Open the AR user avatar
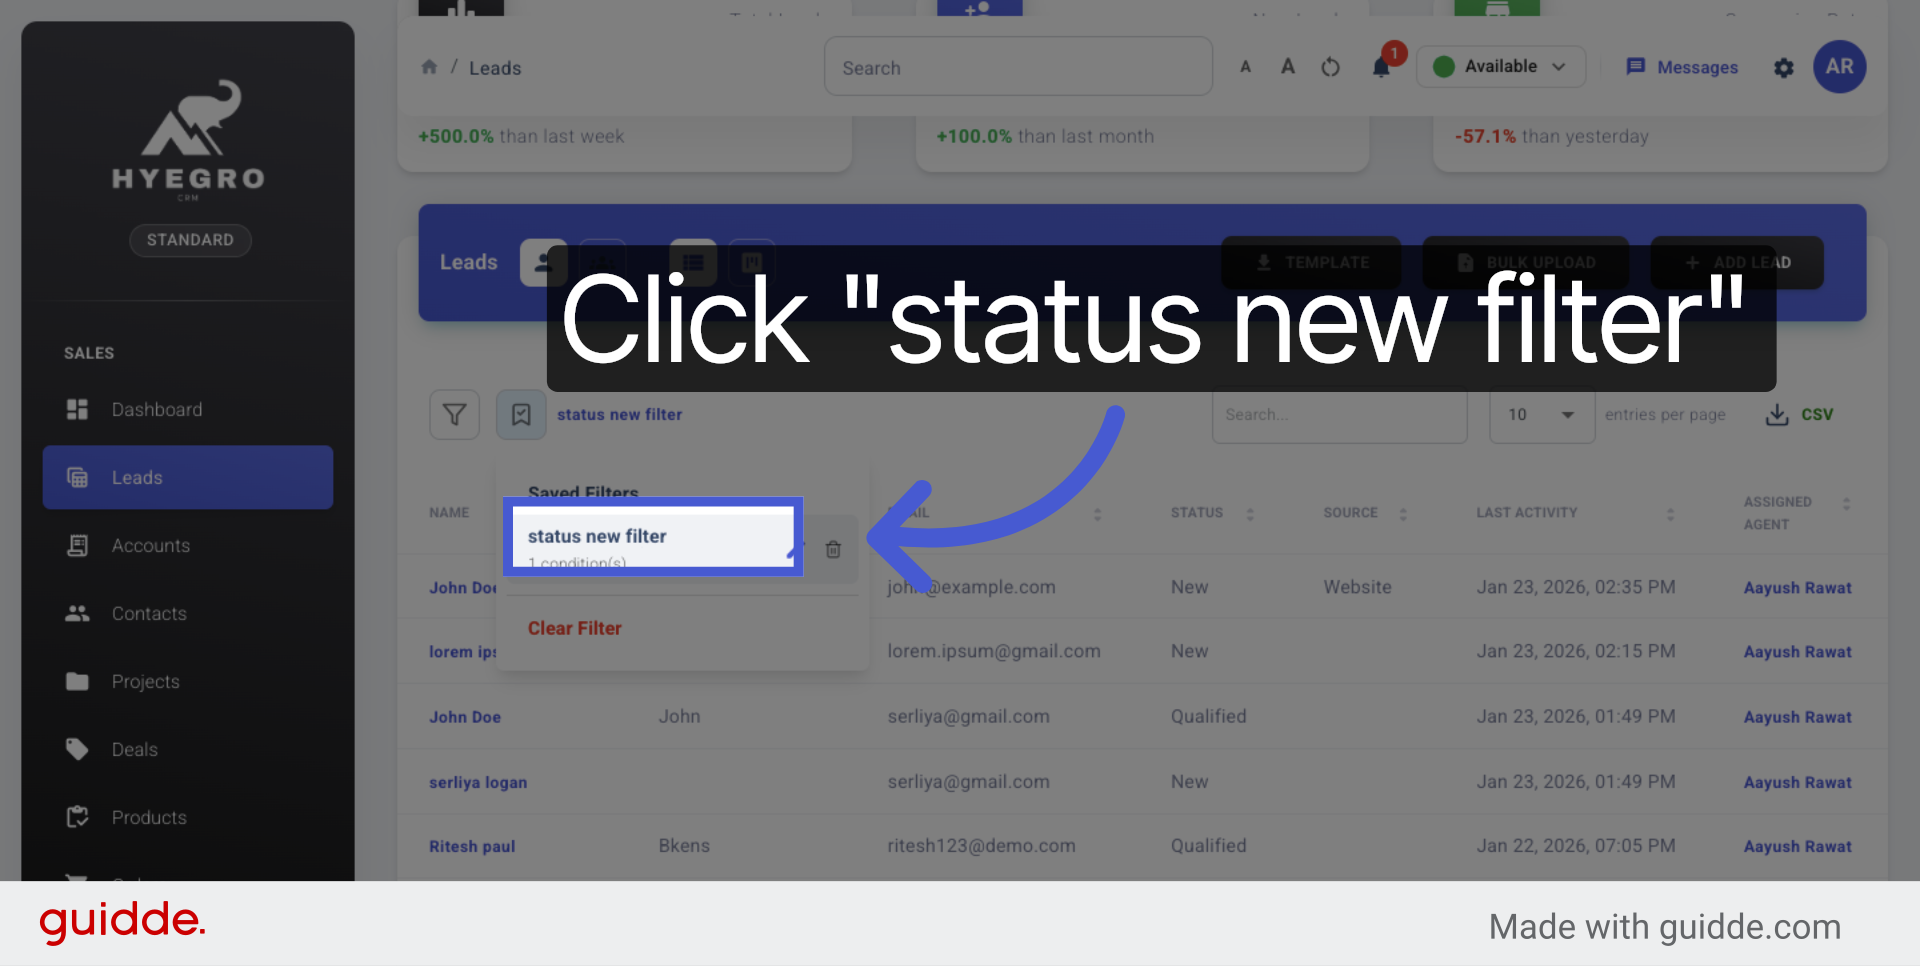The height and width of the screenshot is (966, 1920). tap(1840, 67)
